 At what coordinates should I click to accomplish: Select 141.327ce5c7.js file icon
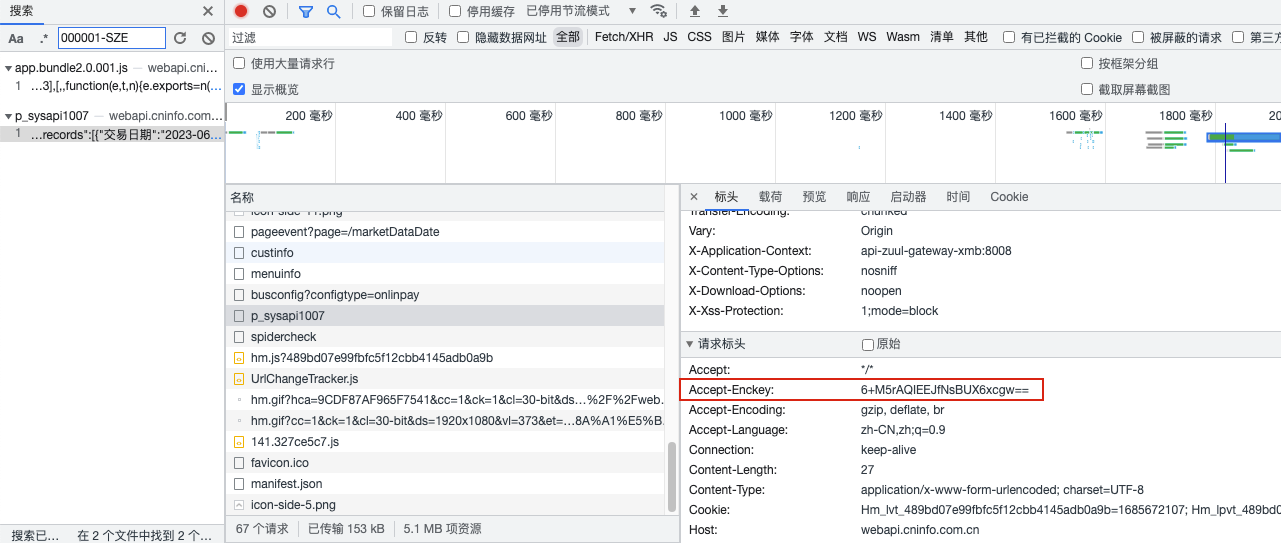click(x=239, y=442)
